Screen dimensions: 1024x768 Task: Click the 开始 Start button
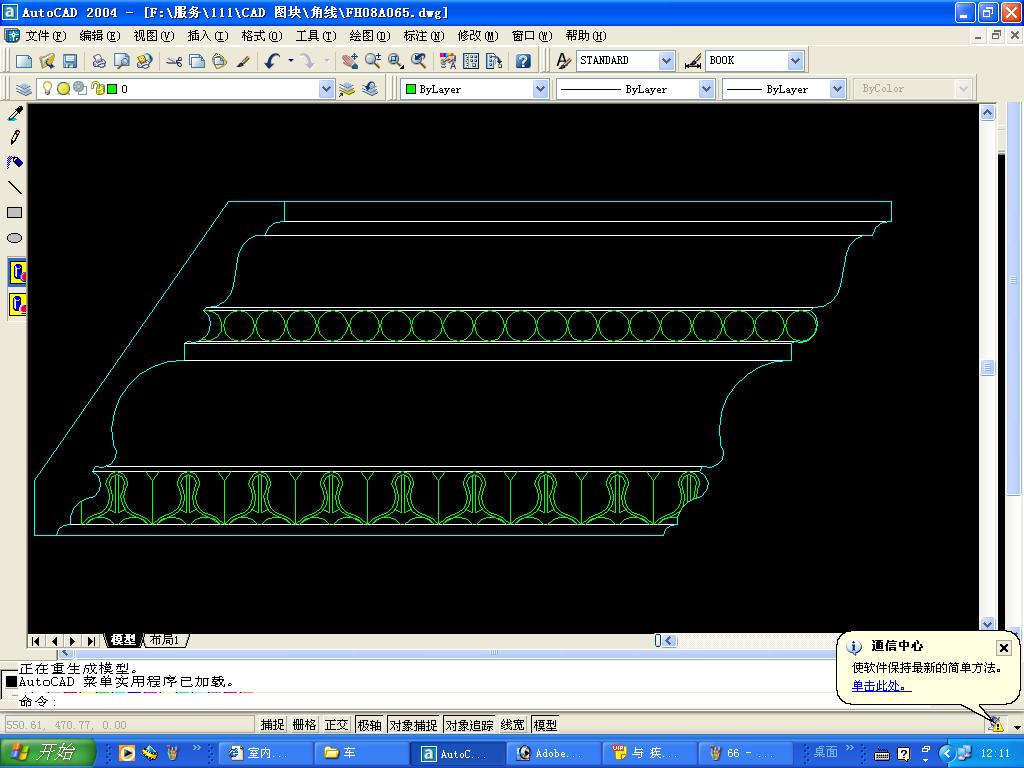pos(47,753)
